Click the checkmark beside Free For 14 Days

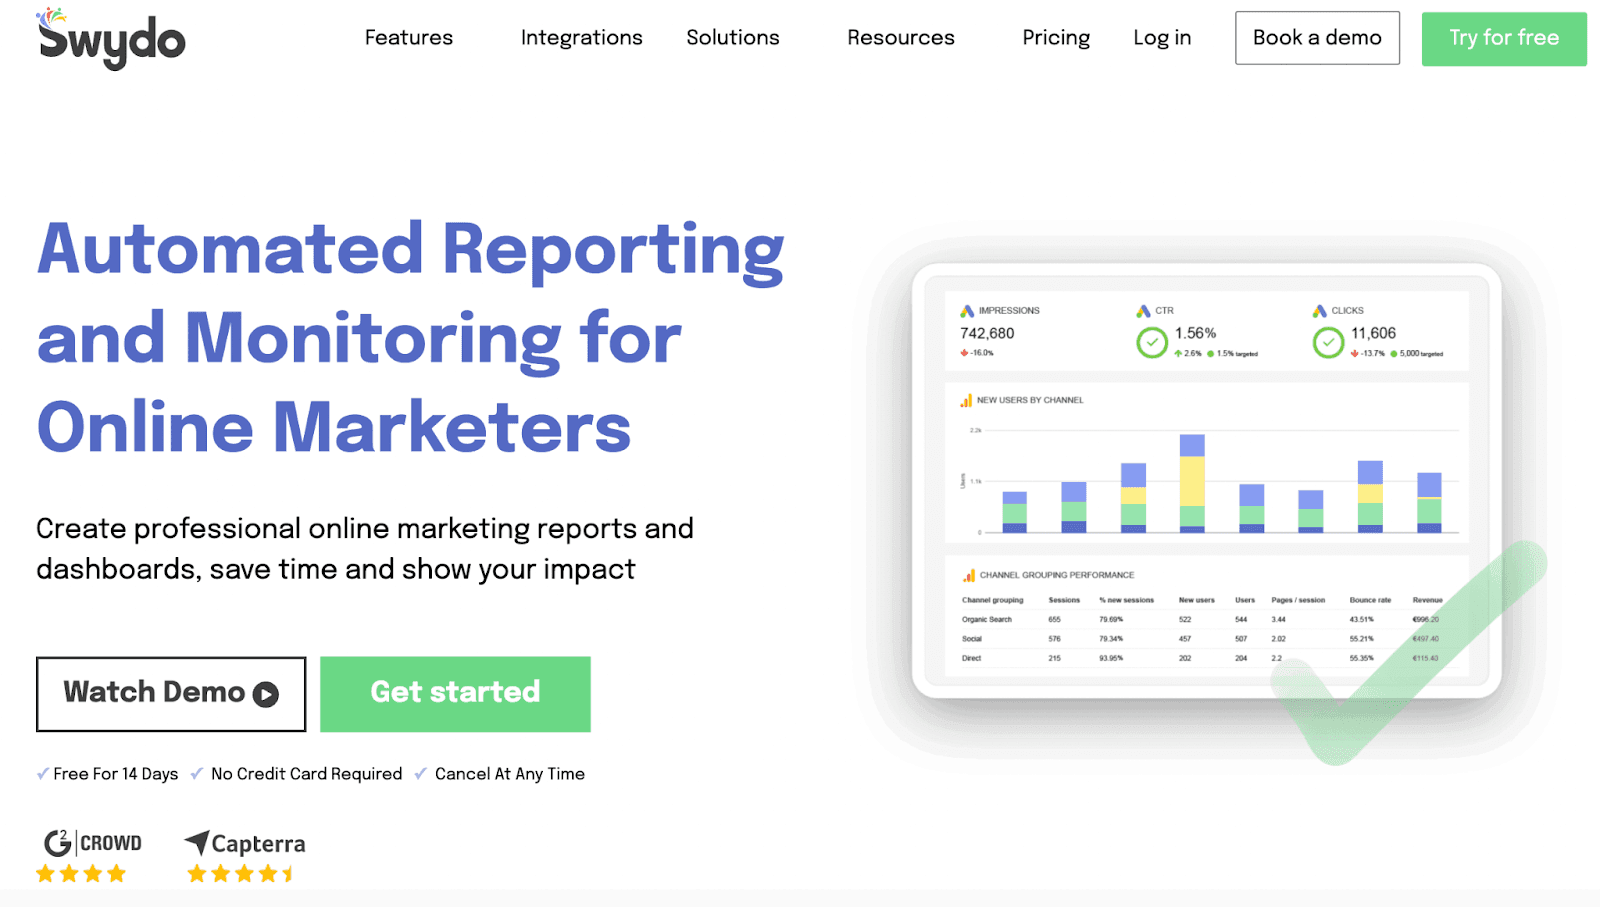tap(43, 773)
